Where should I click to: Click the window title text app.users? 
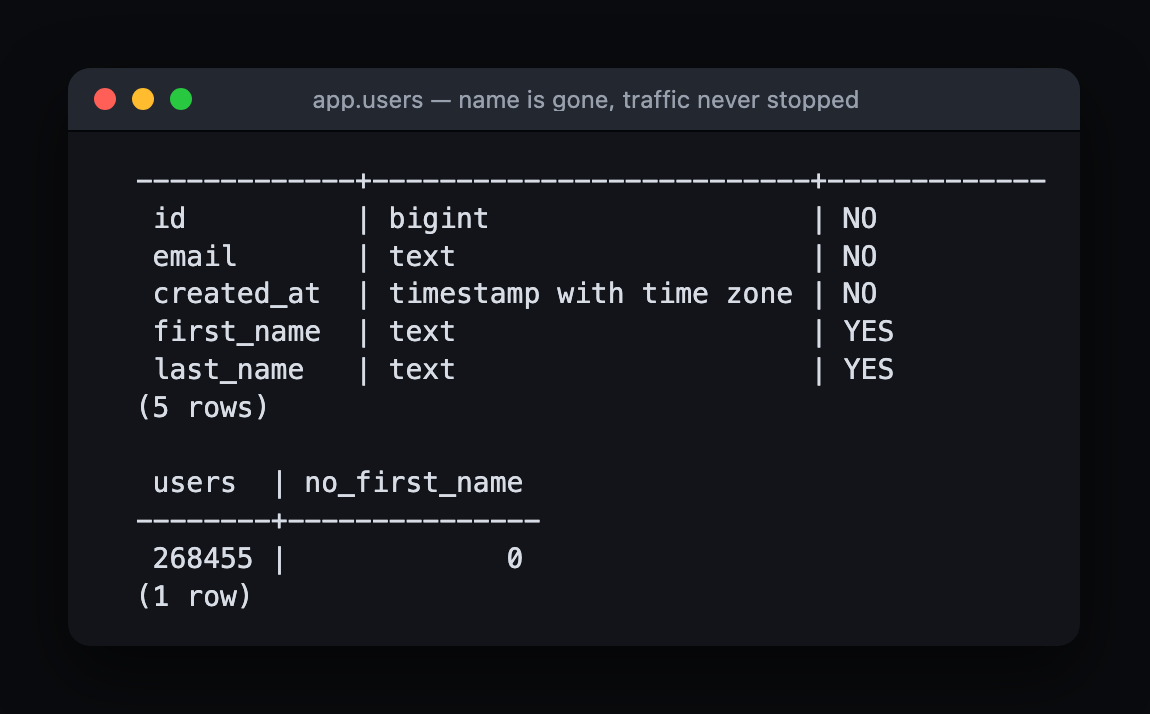tap(367, 100)
